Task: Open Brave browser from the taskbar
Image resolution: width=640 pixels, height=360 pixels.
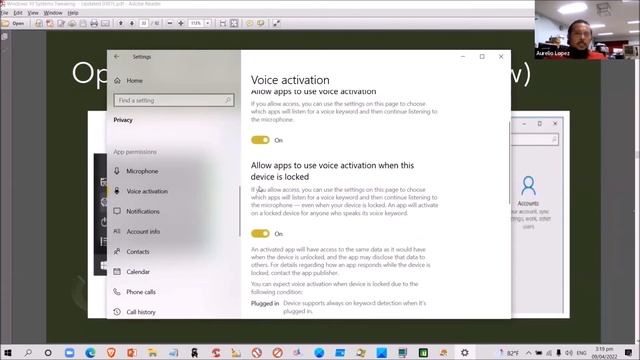Action: [111, 353]
